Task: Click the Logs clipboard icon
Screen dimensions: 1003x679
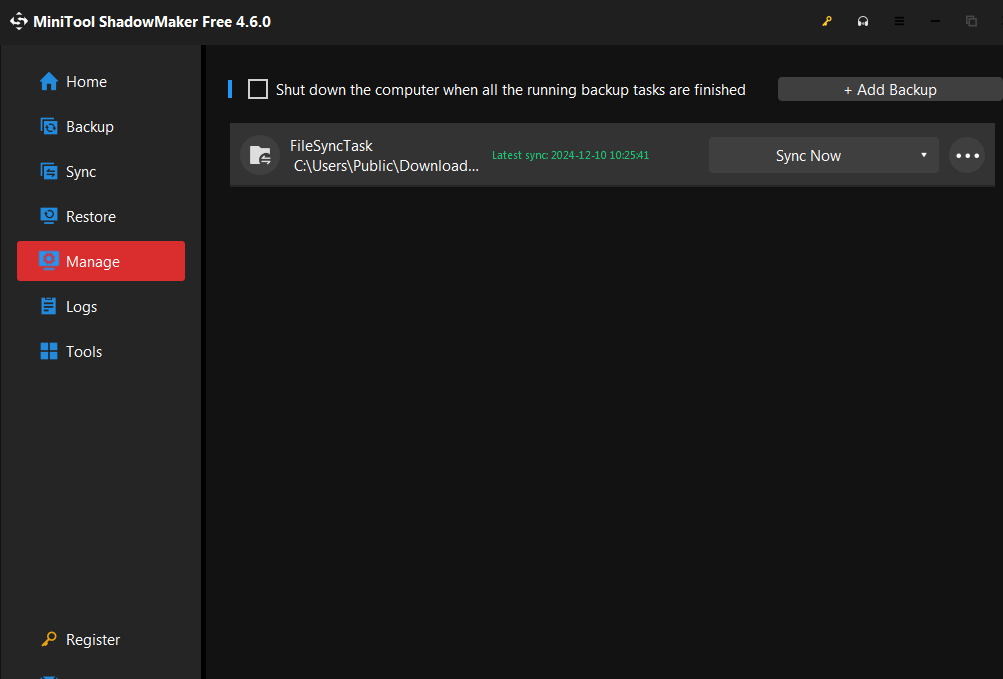Action: [x=49, y=306]
